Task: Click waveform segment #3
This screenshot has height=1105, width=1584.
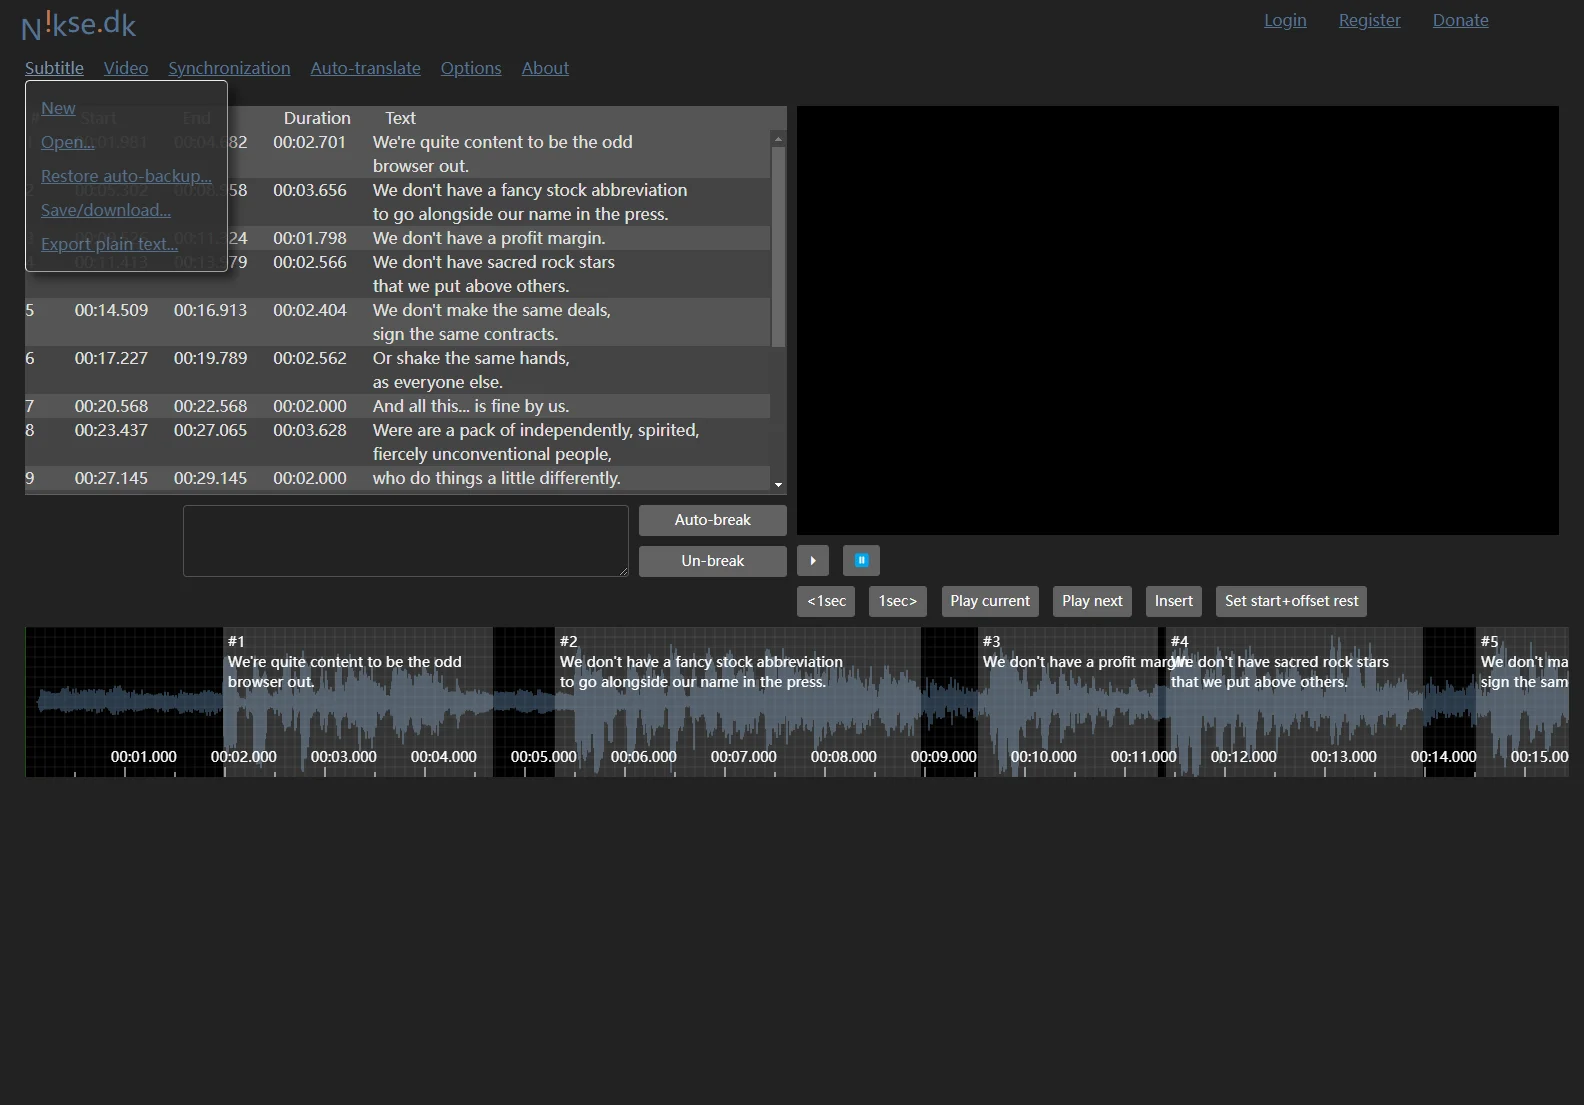Action: click(x=1068, y=702)
